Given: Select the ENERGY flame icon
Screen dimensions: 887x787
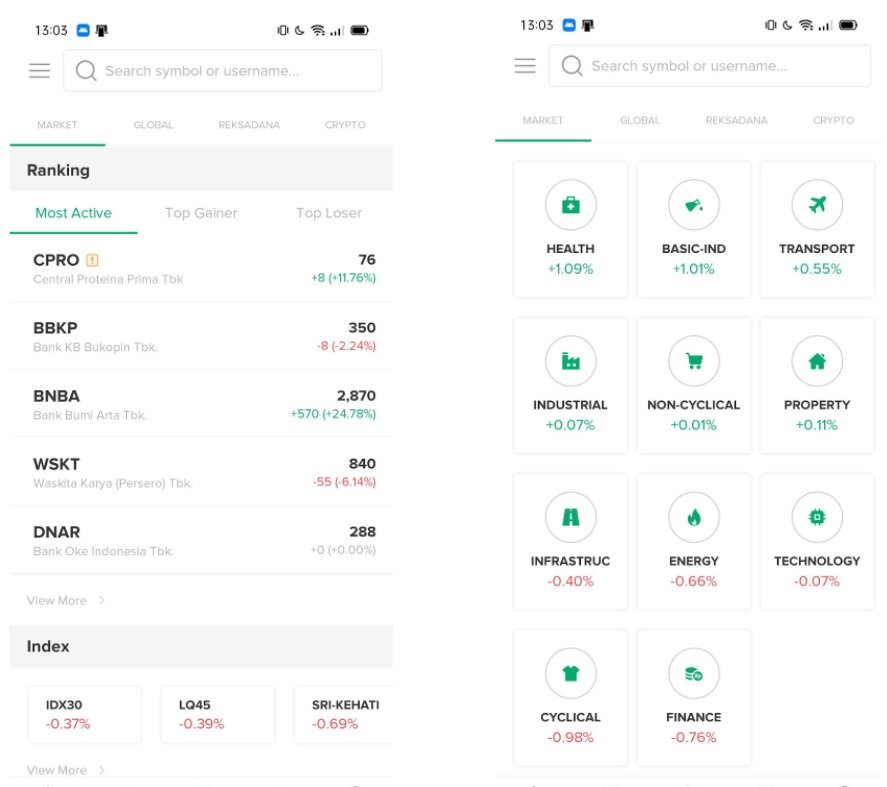Looking at the screenshot, I should click(x=694, y=517).
